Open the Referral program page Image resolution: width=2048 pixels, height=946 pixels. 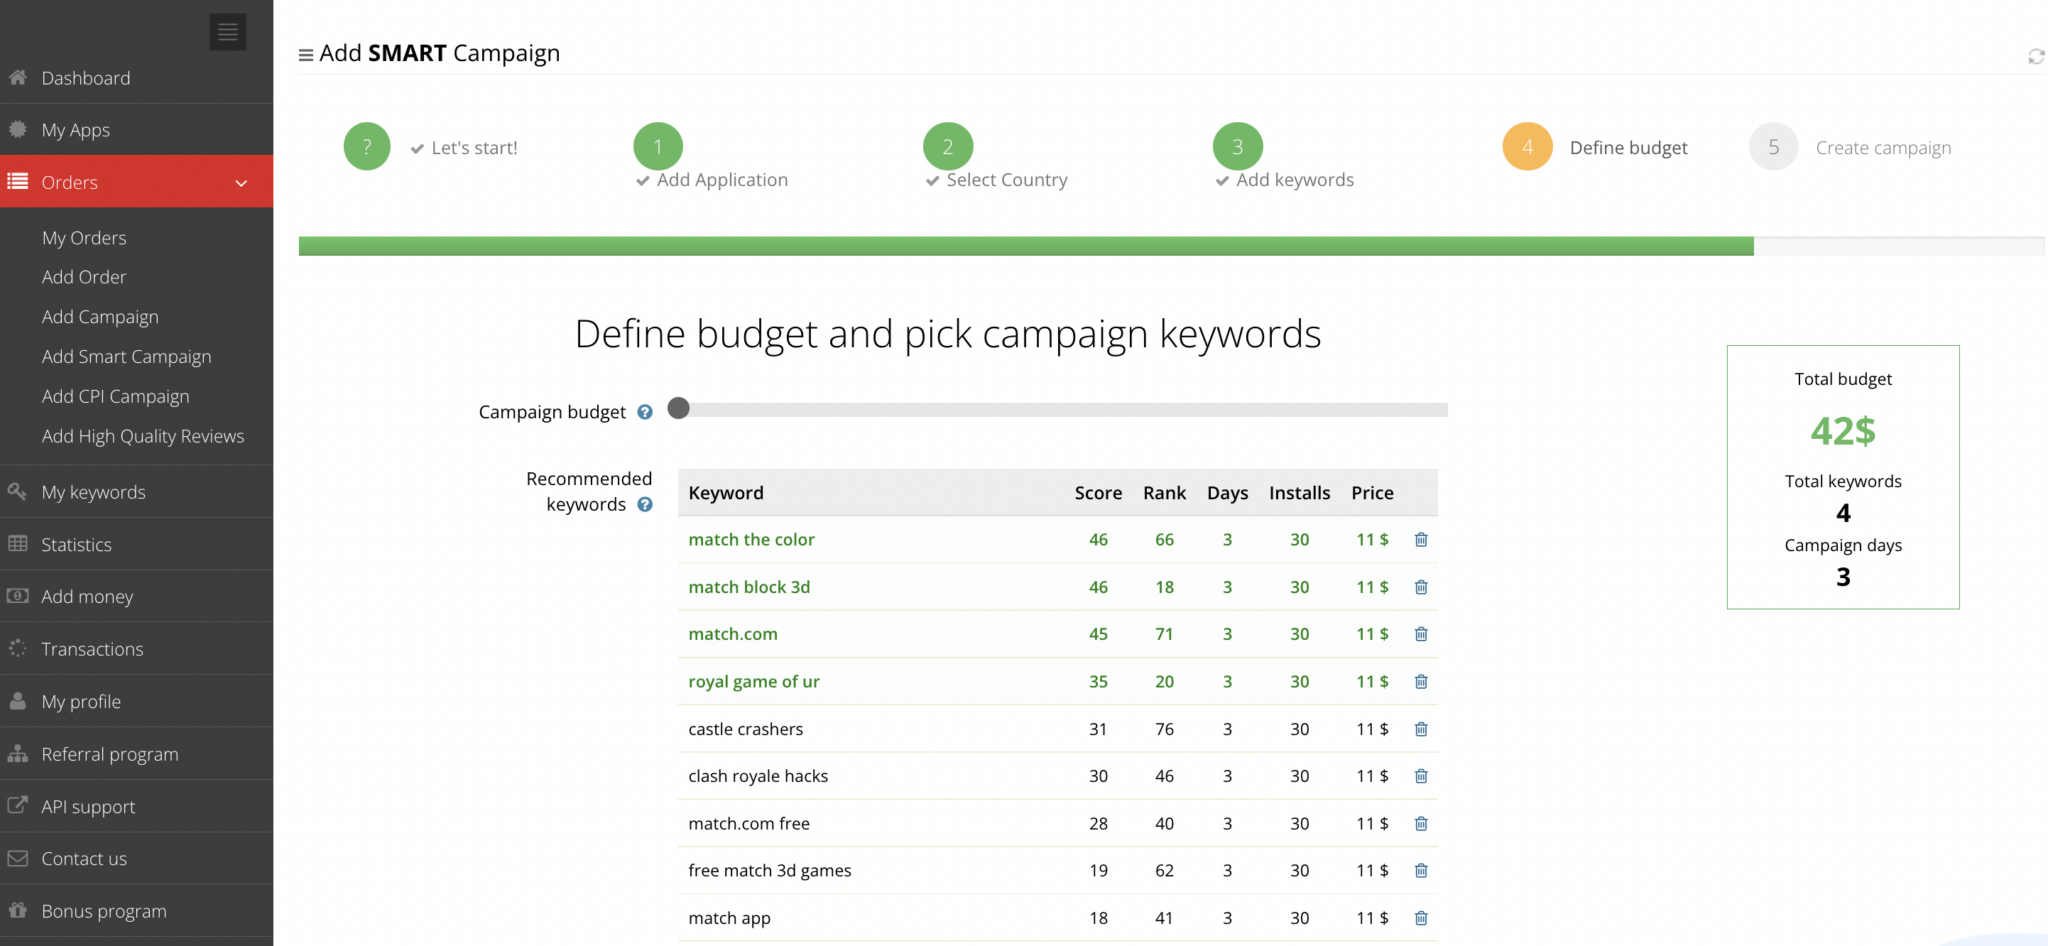109,755
